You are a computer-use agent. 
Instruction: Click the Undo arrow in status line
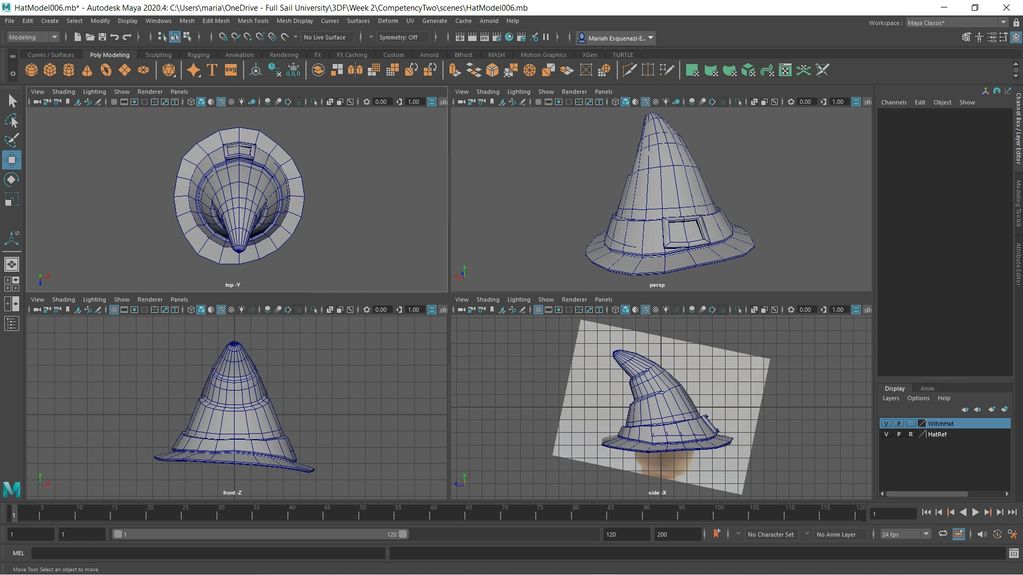tap(114, 37)
